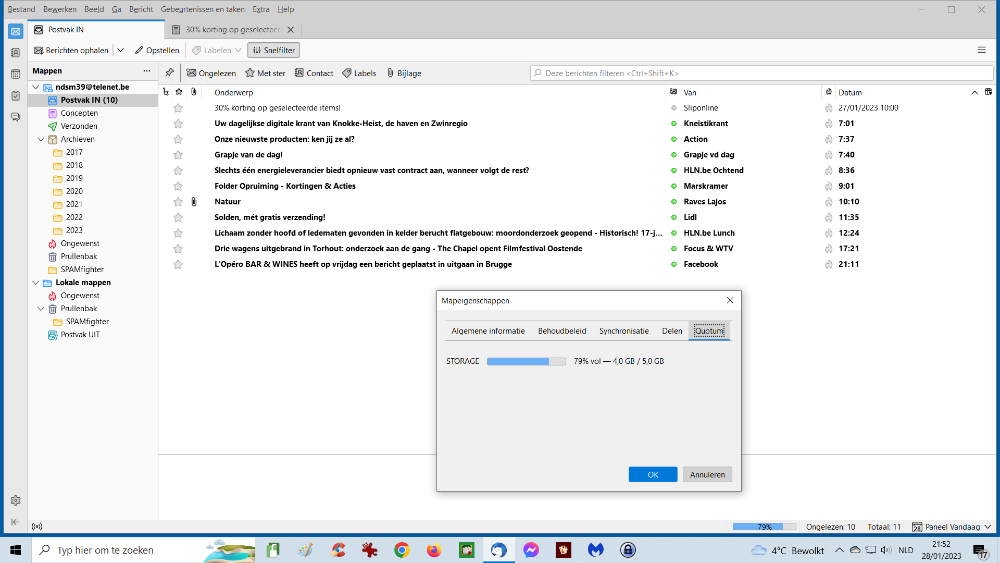The image size is (1000, 563).
Task: Open the Extra menu in the menu bar
Action: pos(262,9)
